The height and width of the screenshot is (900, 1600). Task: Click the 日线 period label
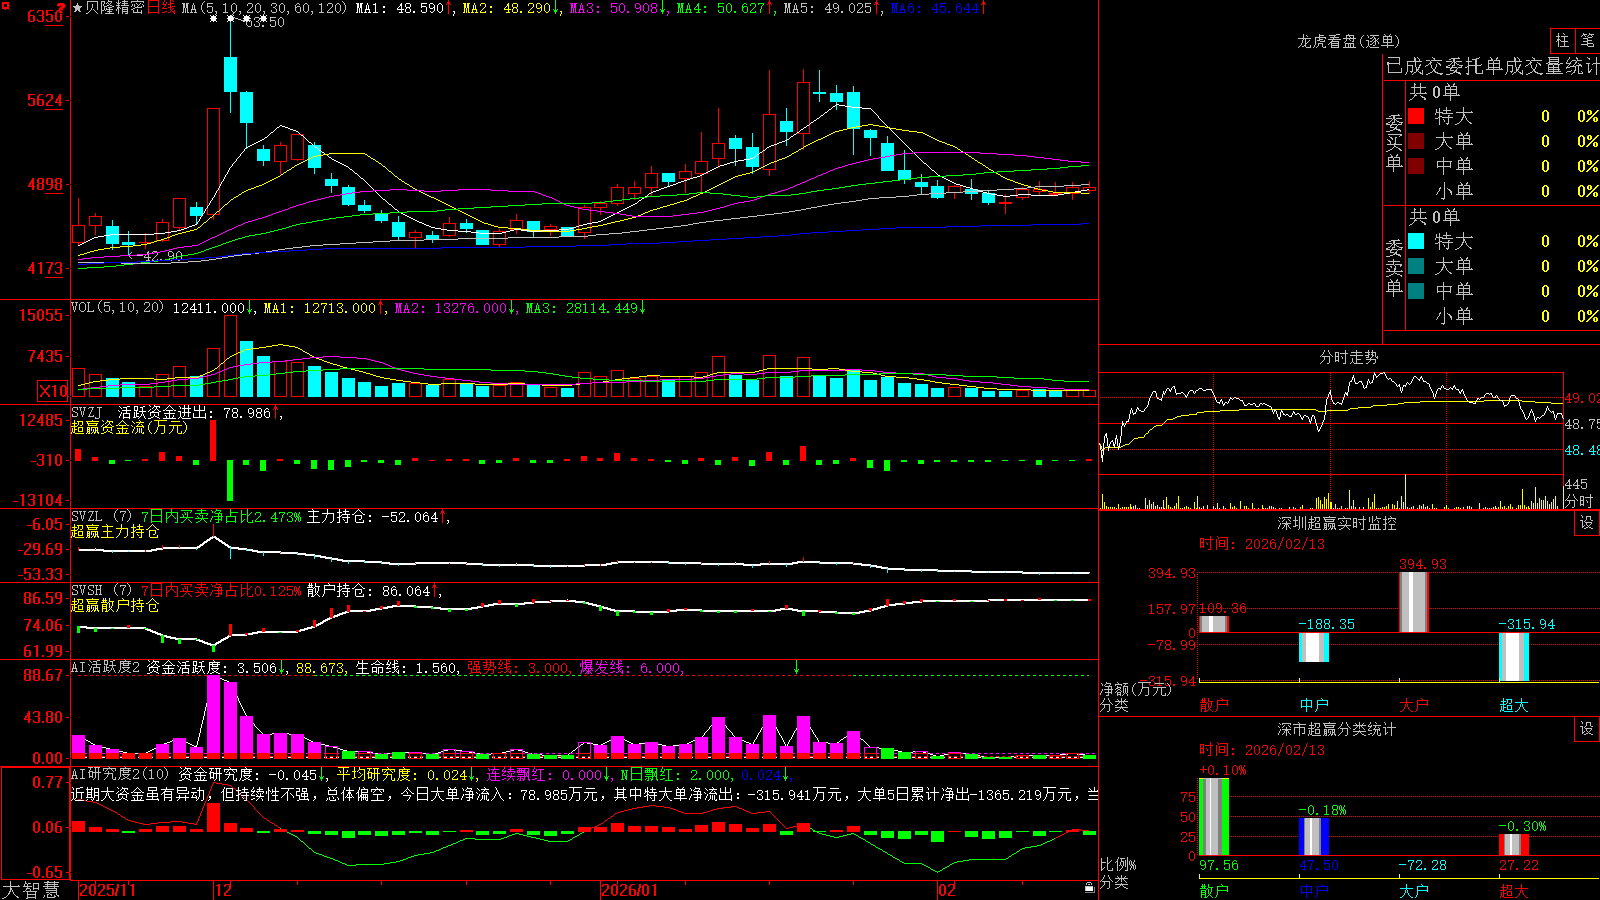[161, 8]
